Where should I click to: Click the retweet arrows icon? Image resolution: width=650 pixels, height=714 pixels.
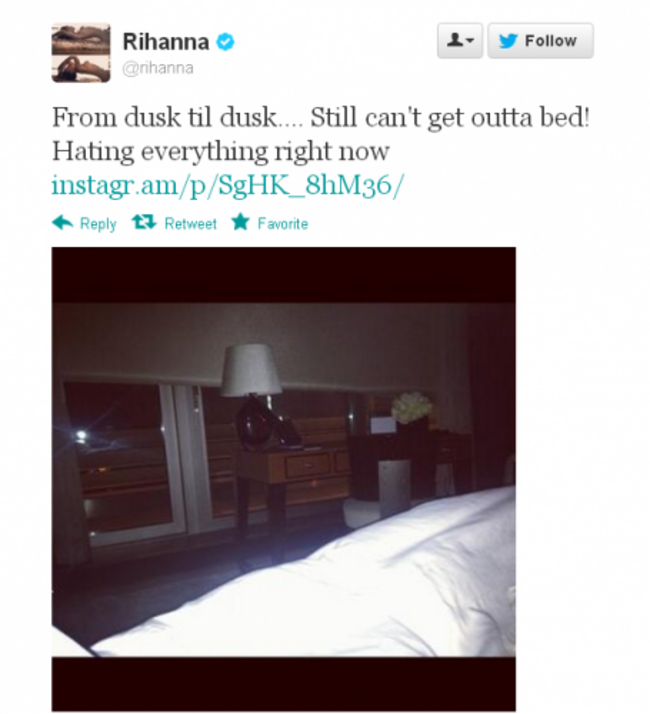[144, 222]
